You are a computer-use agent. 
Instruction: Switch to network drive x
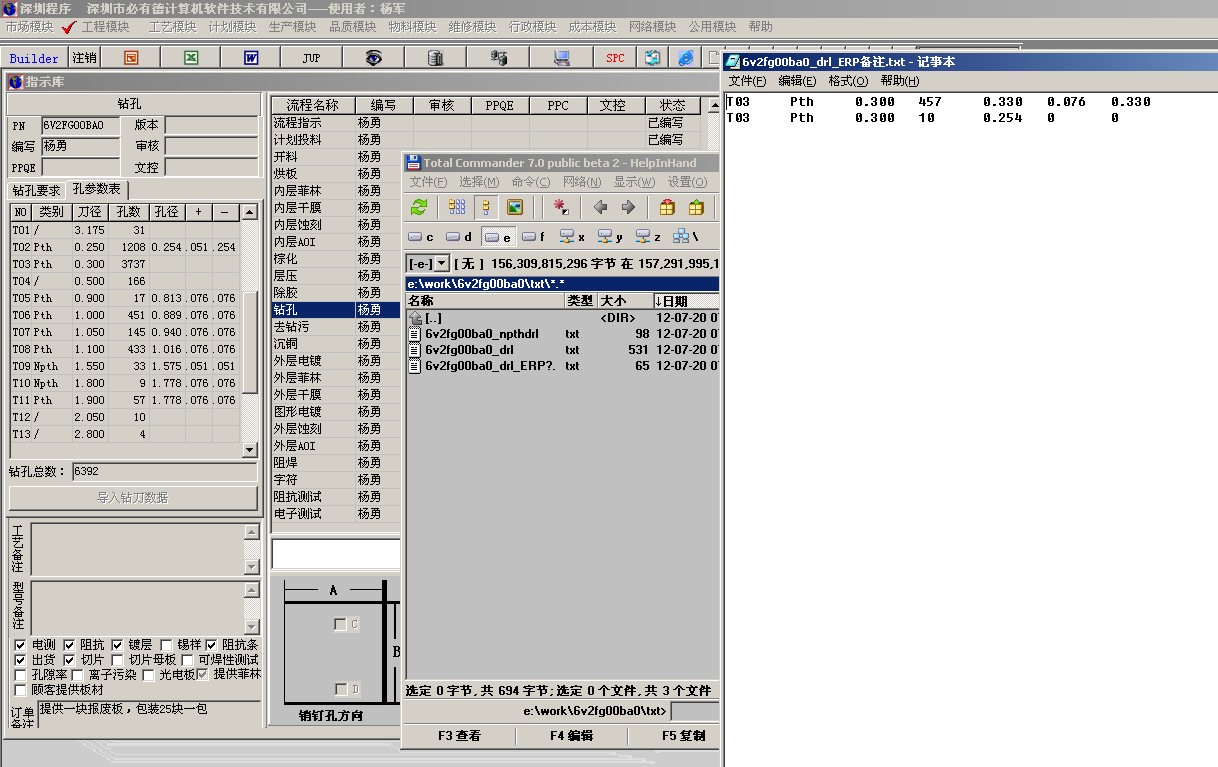coord(572,237)
